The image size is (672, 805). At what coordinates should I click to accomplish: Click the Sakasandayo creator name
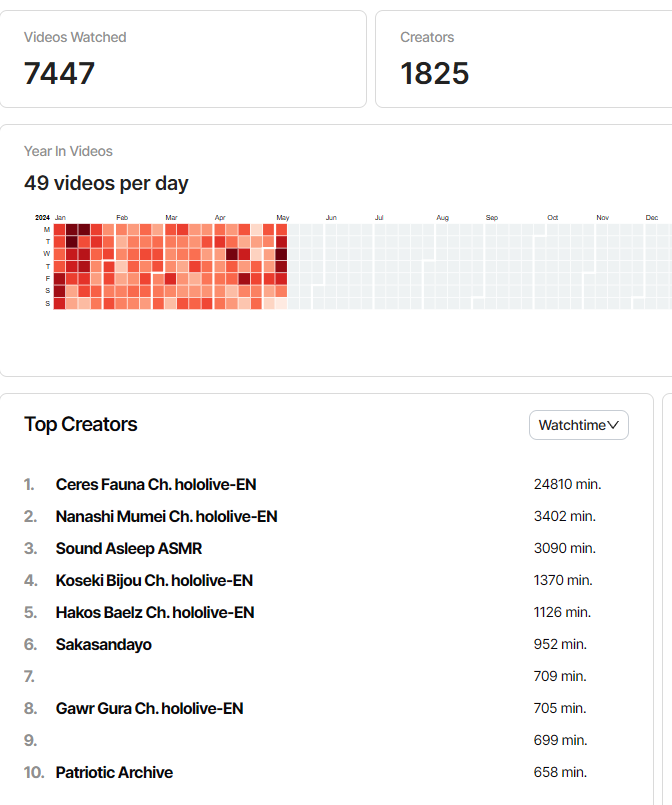pyautogui.click(x=104, y=644)
